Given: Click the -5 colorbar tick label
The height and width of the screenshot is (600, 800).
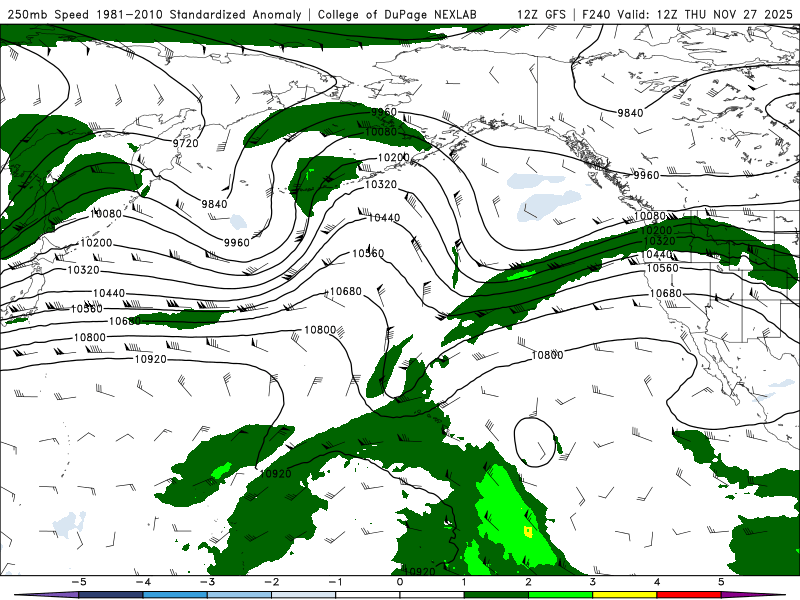Looking at the screenshot, I should click(78, 582).
